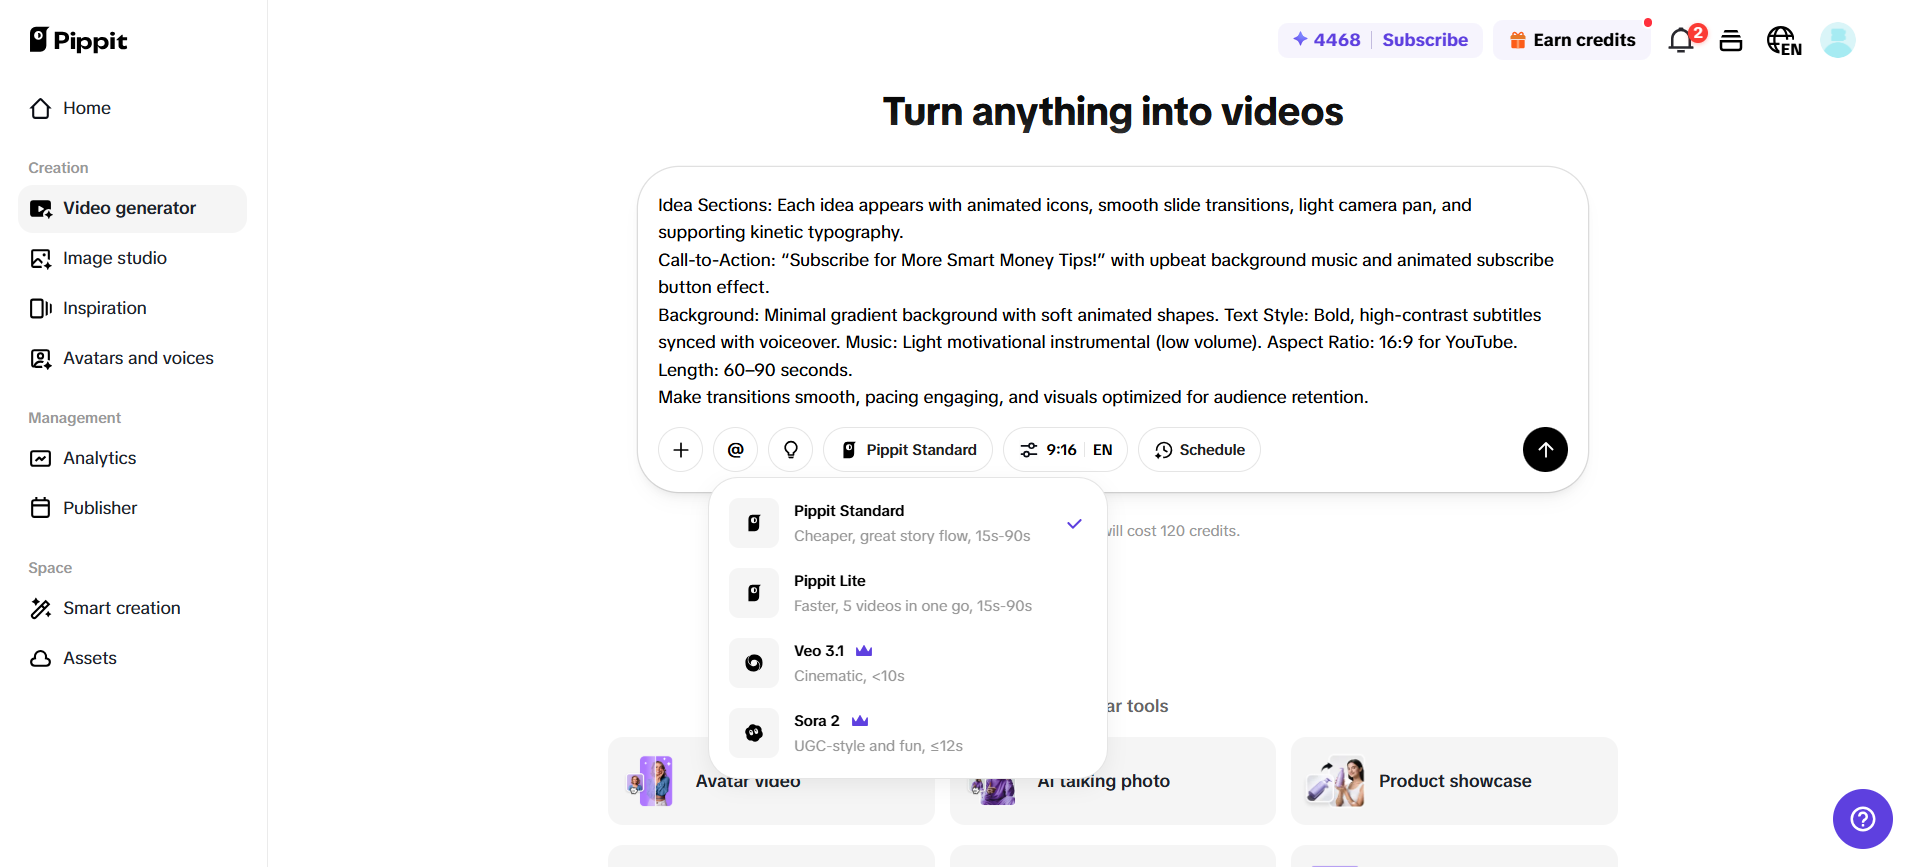
Task: Click the 4468 credits count
Action: 1337,40
